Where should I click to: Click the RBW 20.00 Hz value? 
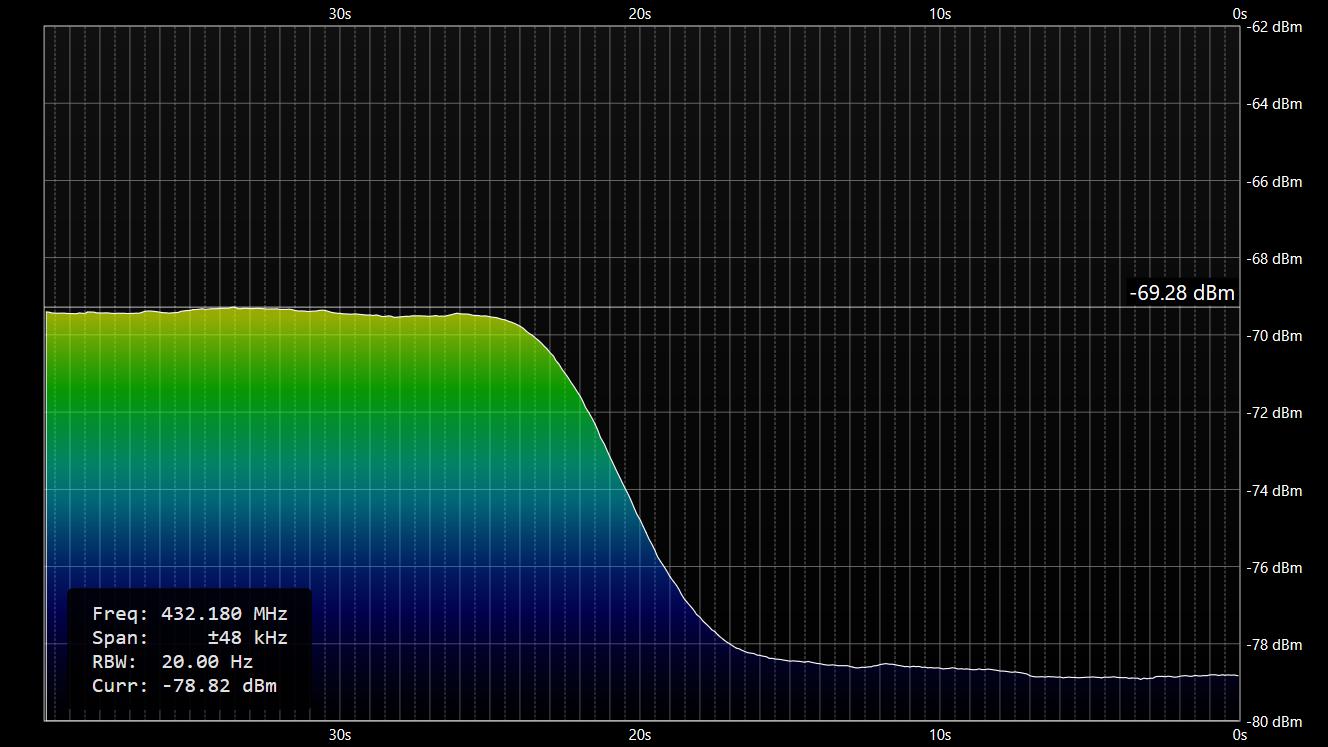[x=207, y=662]
